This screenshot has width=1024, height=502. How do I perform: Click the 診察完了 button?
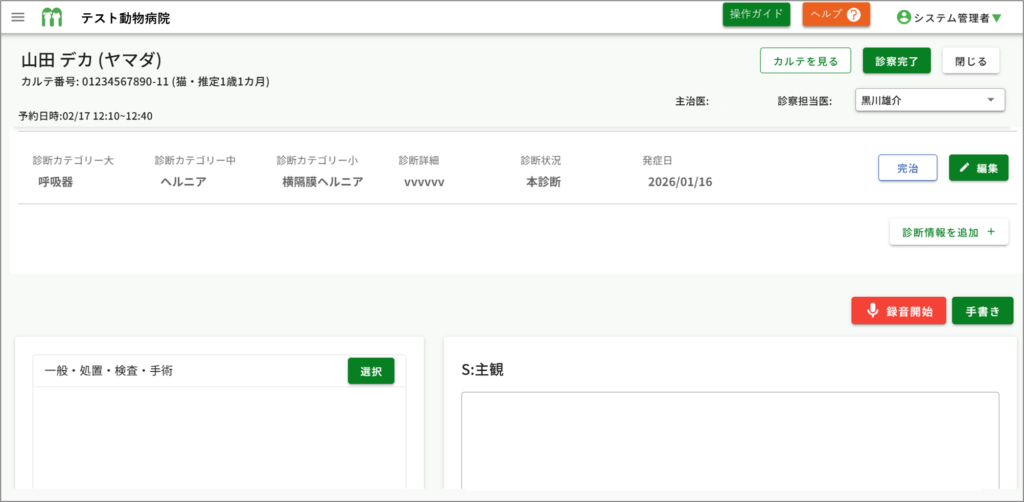[897, 61]
